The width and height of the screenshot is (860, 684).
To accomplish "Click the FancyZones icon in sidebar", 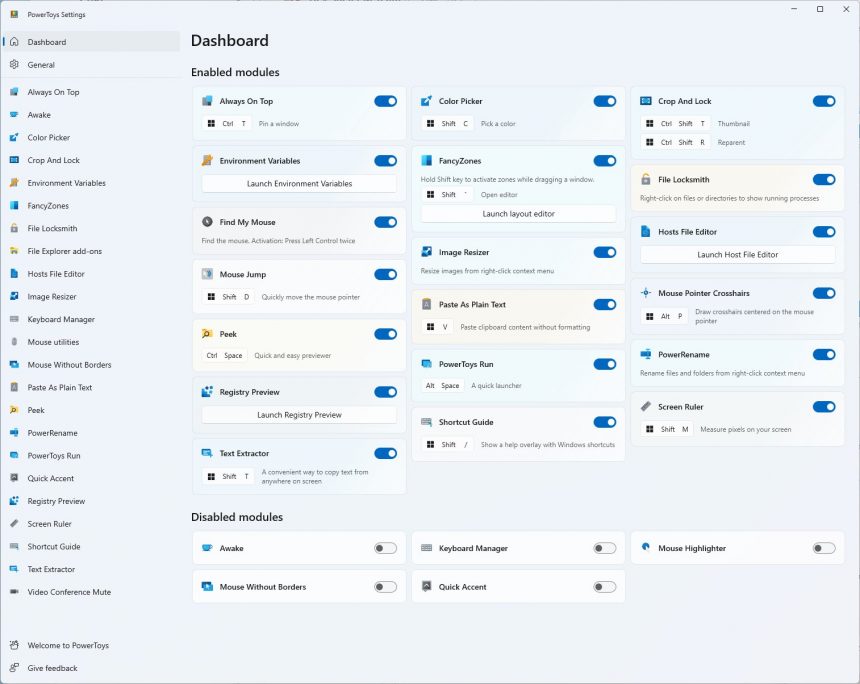I will [14, 206].
